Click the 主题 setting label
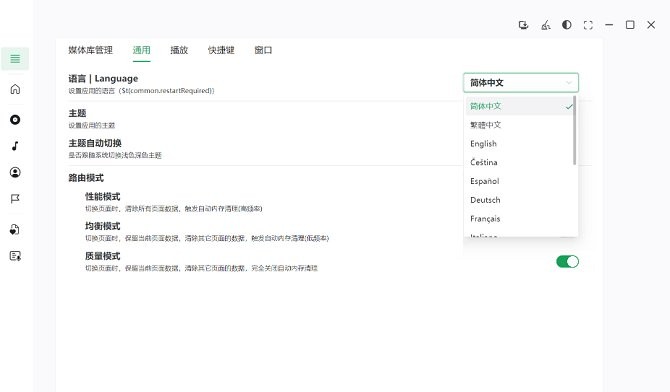 (77, 113)
